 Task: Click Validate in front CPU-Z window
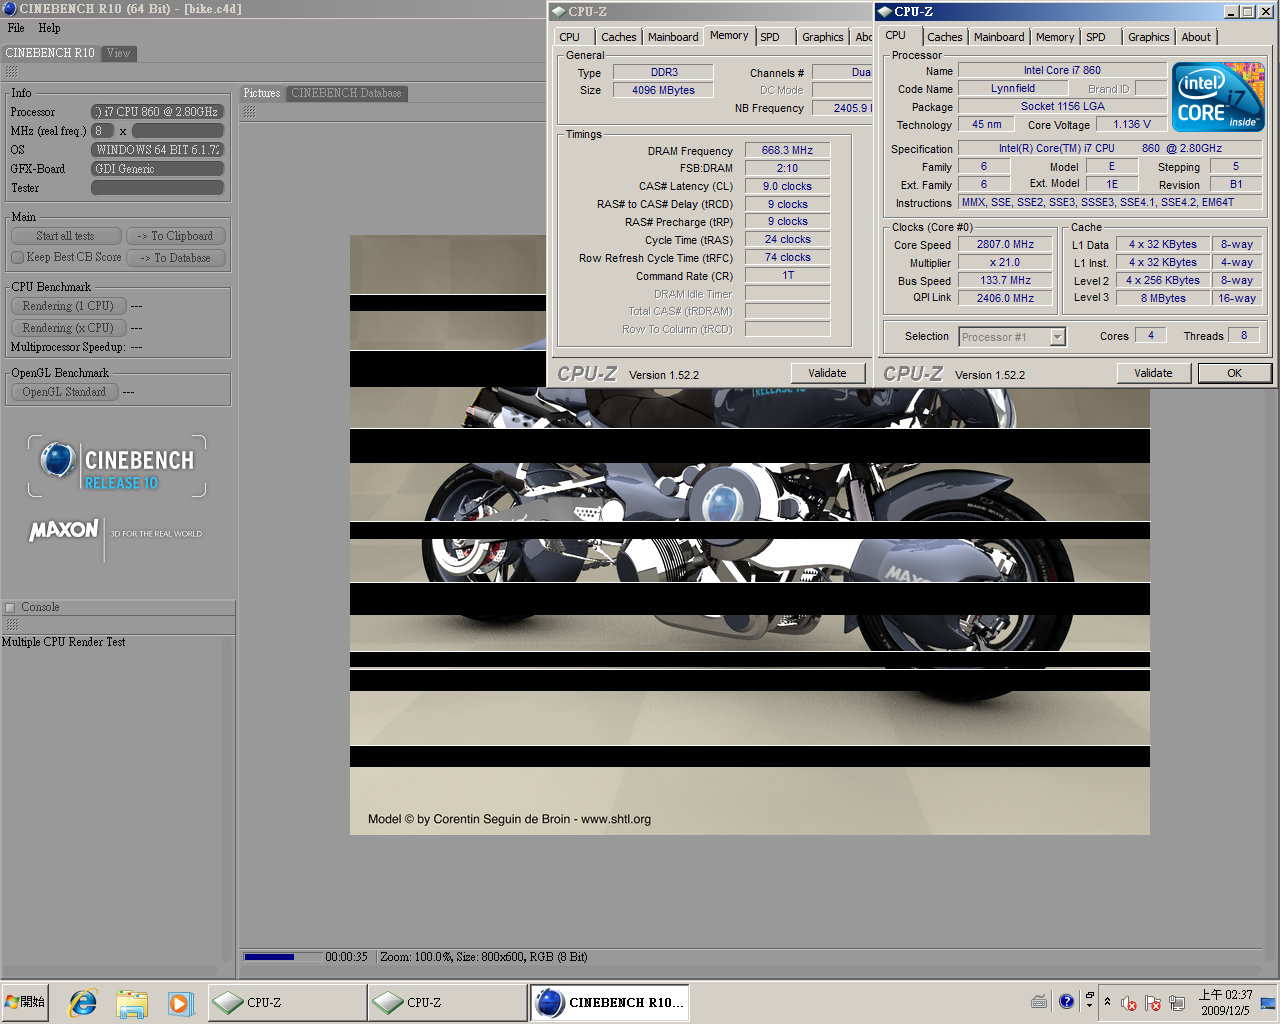[1153, 373]
